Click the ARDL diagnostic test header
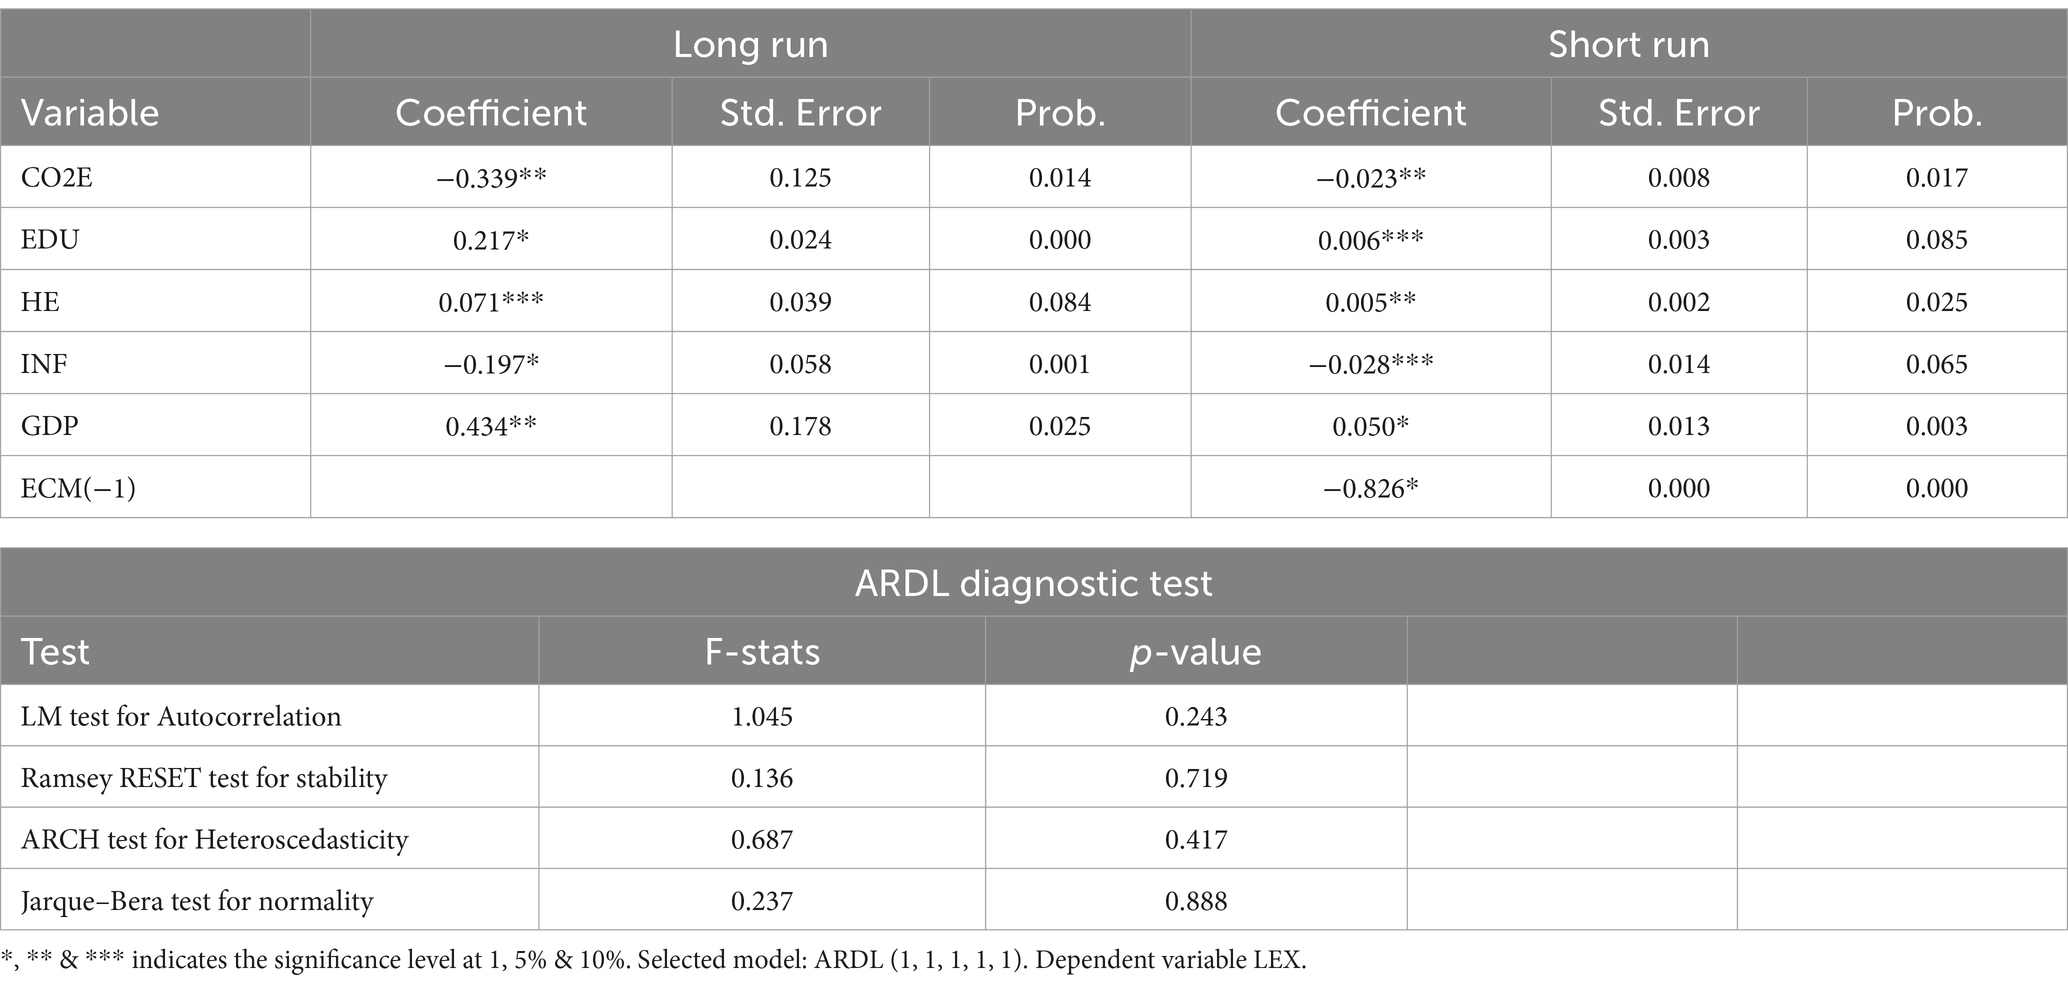This screenshot has height=988, width=2068. pos(1033,582)
